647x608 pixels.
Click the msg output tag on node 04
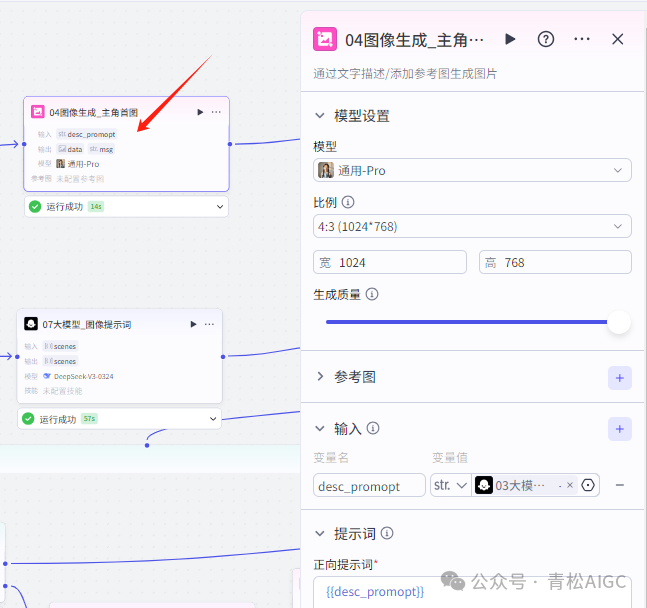point(101,149)
